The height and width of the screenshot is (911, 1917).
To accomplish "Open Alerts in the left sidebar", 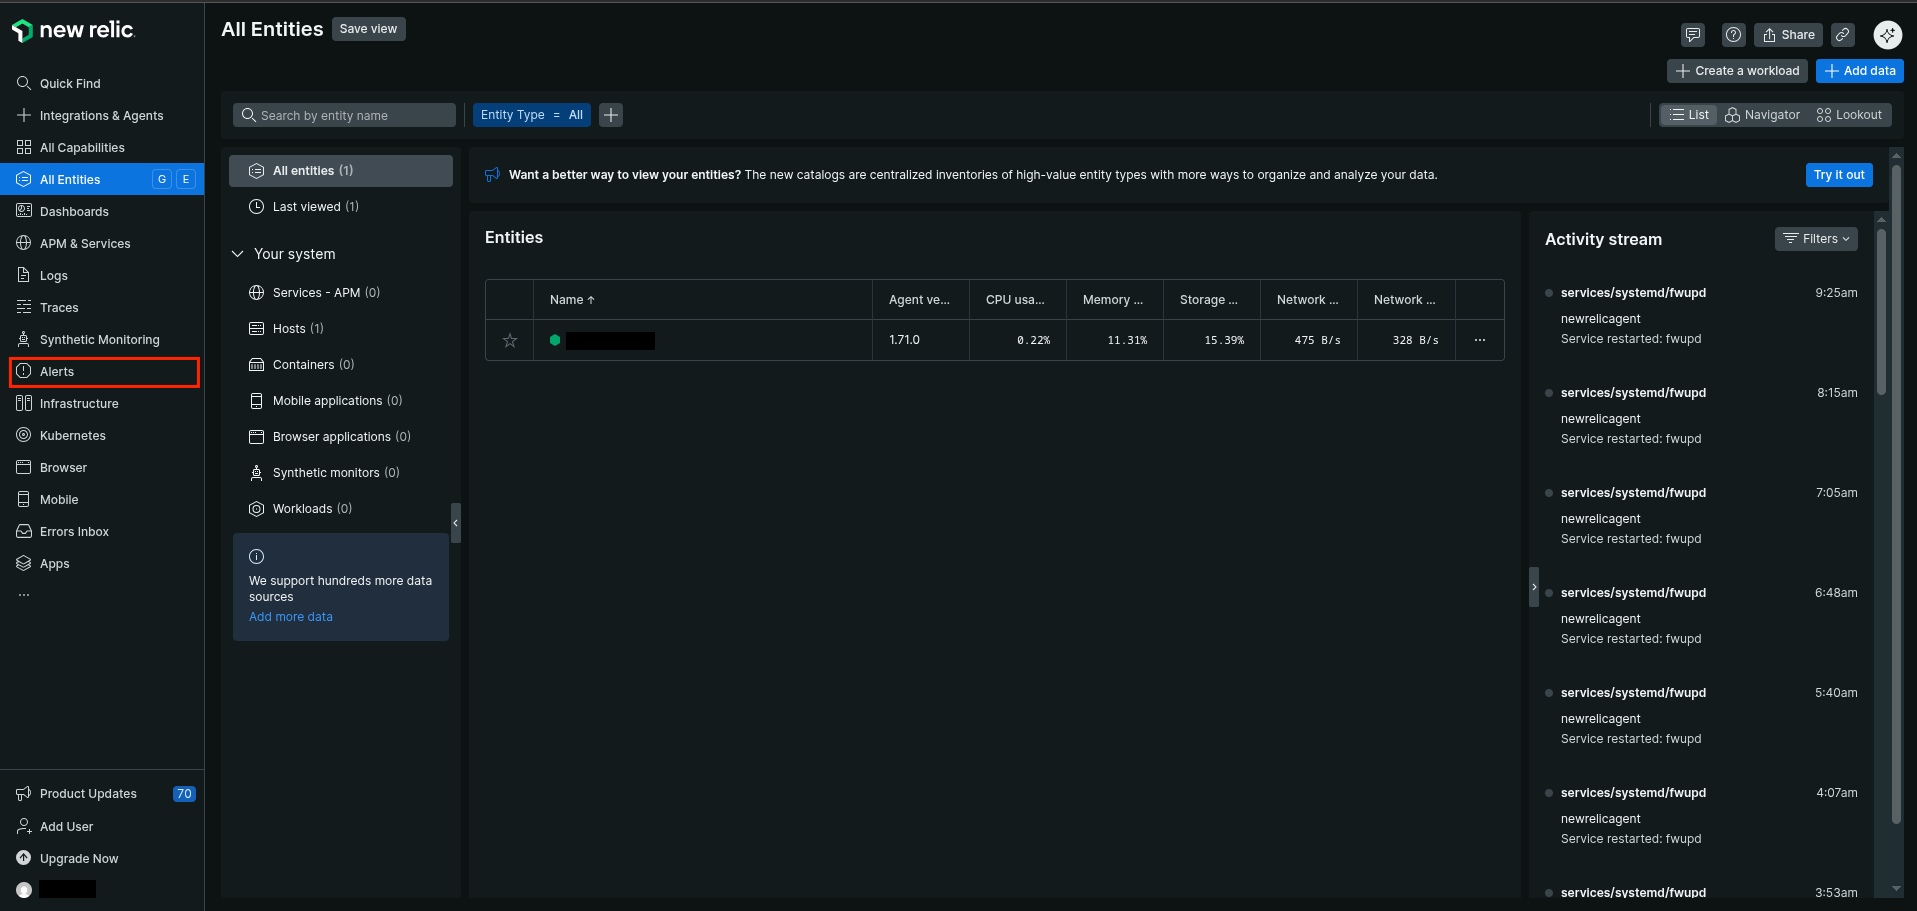I will point(57,372).
